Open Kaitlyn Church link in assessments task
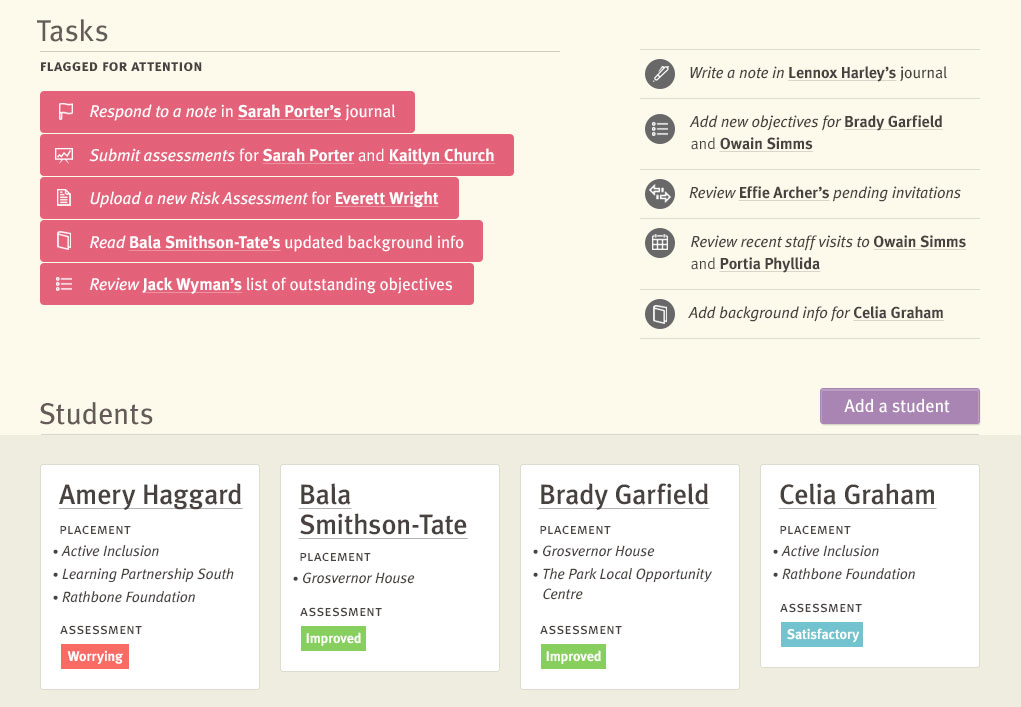 441,156
